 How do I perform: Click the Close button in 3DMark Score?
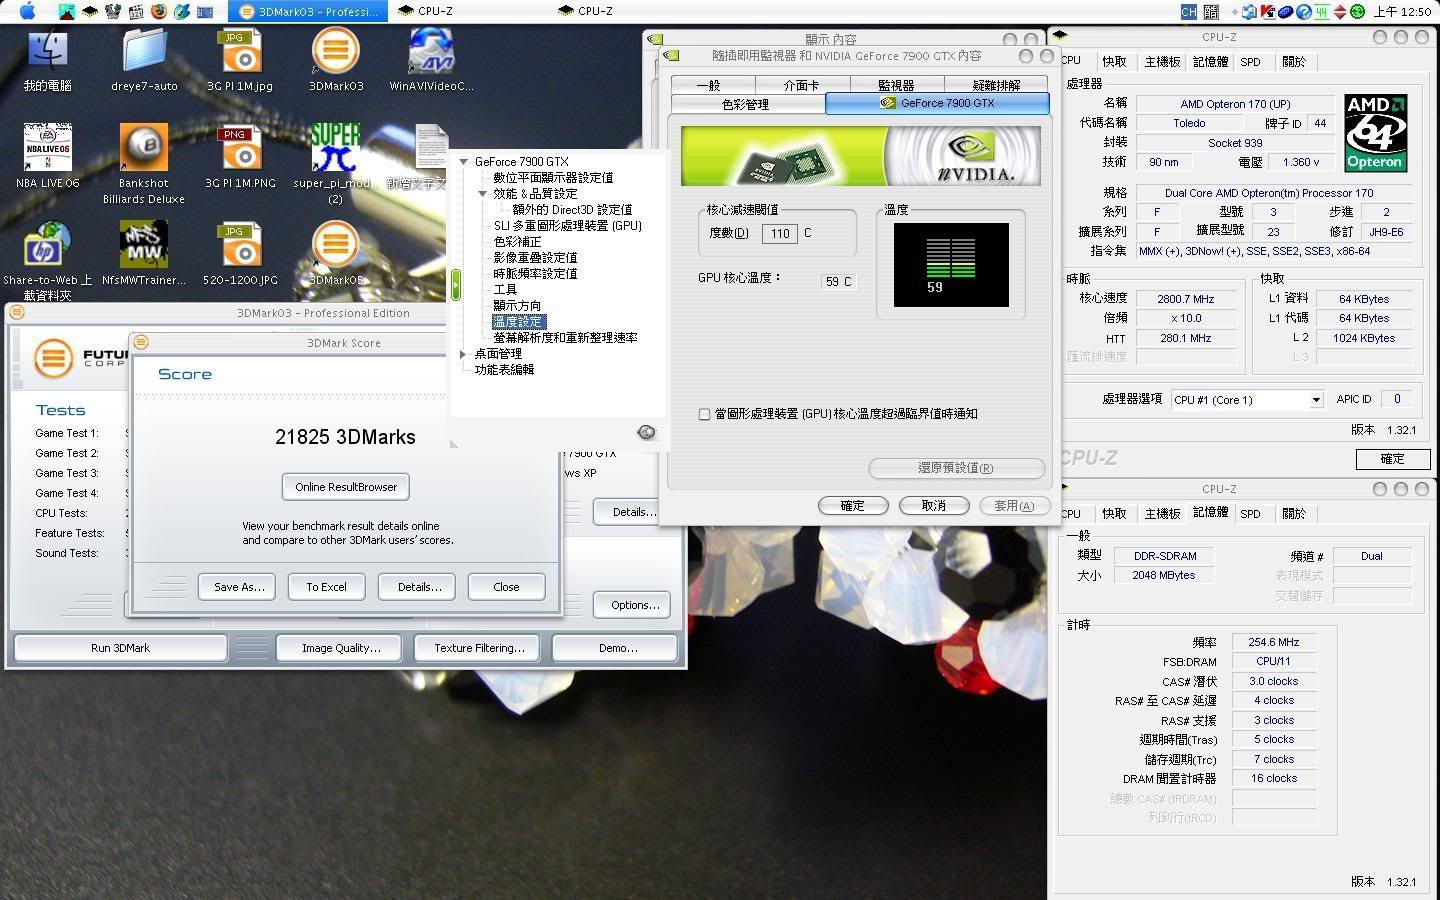(x=506, y=587)
